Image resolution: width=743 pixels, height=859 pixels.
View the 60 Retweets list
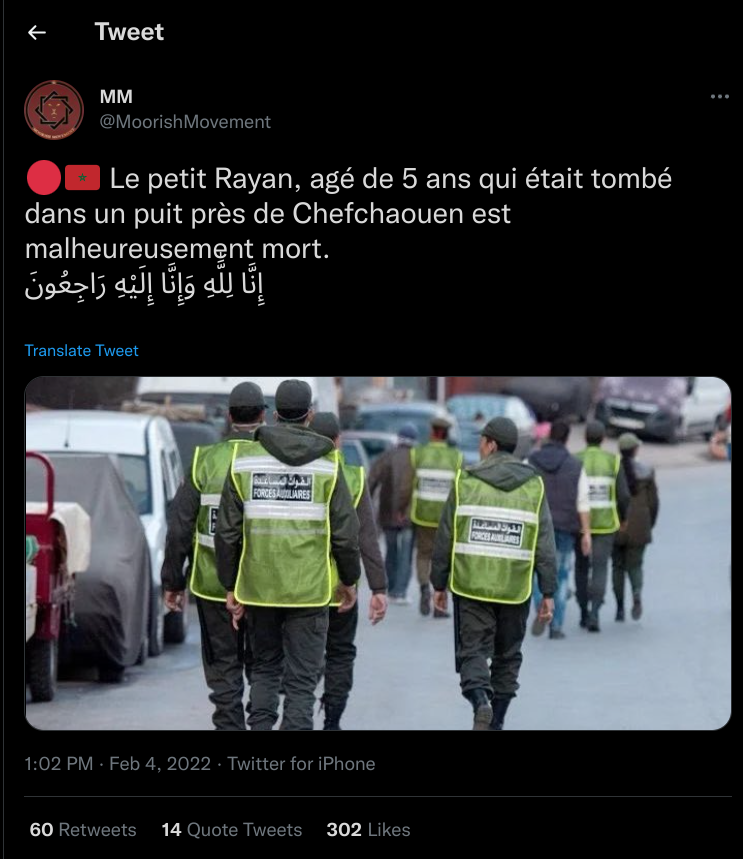coord(83,829)
